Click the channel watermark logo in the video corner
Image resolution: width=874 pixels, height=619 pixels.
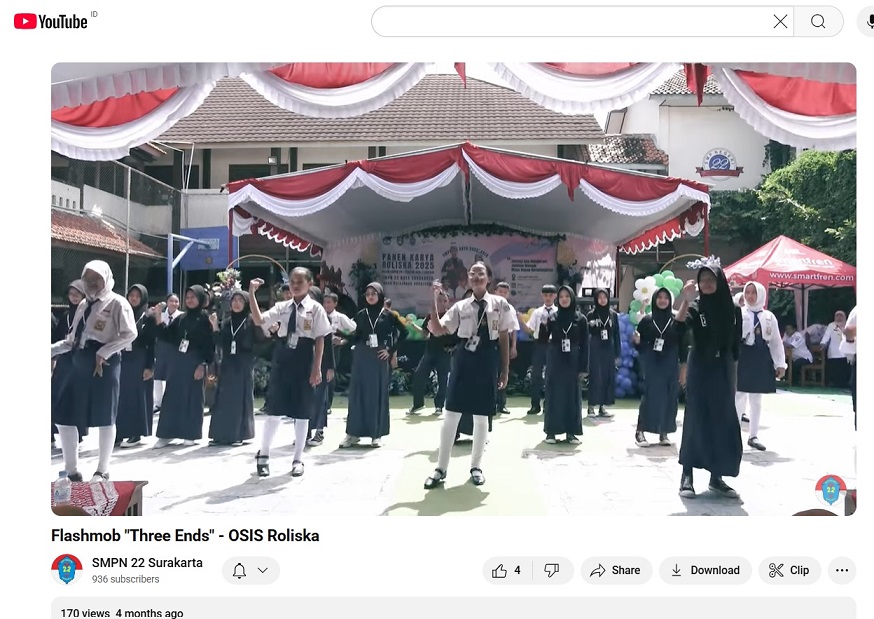point(830,490)
